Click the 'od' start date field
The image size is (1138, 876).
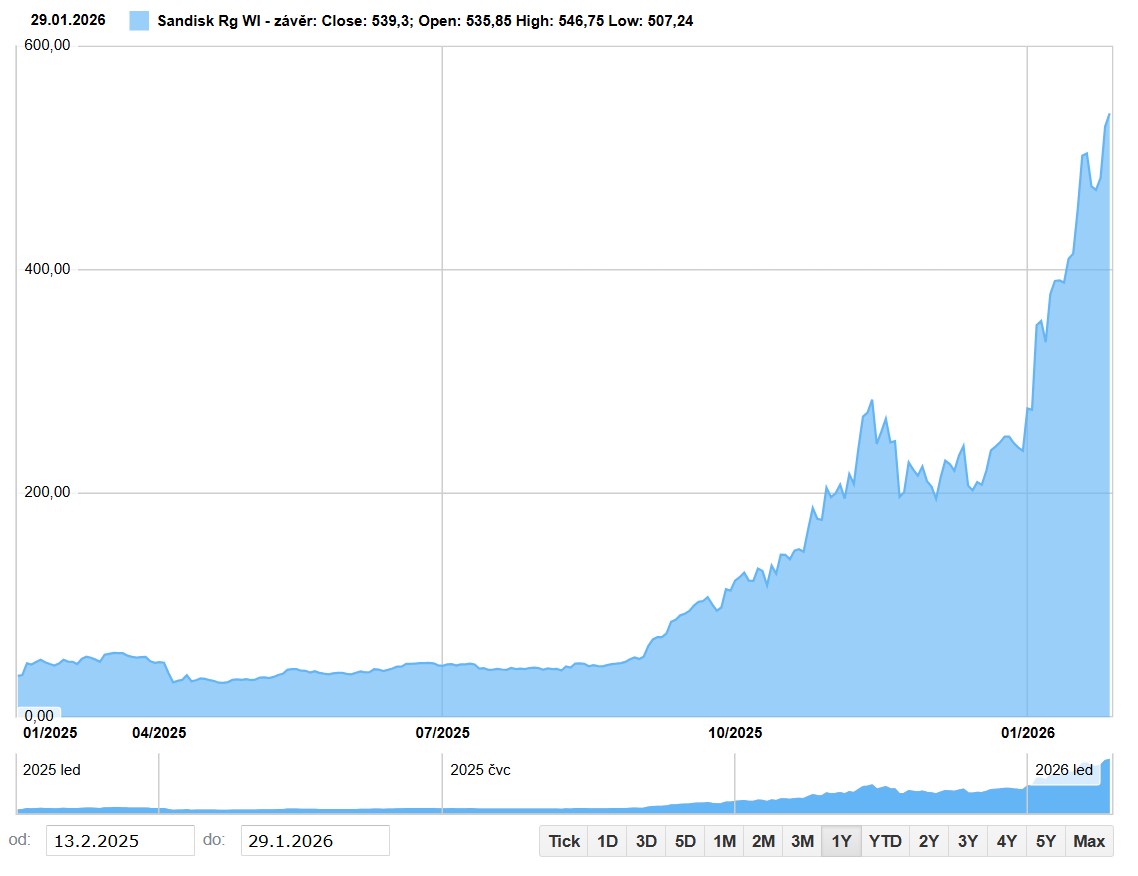coord(120,841)
